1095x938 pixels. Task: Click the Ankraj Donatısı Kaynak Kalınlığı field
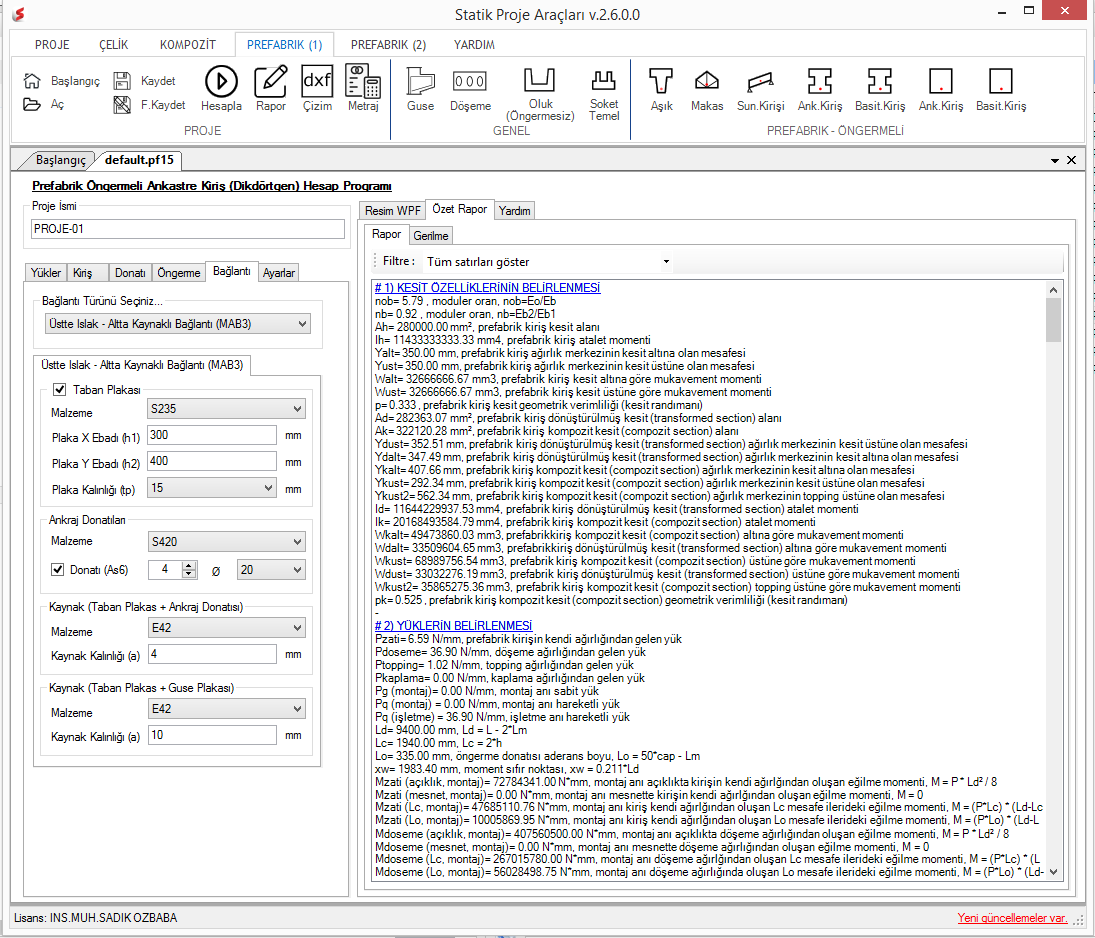(212, 654)
